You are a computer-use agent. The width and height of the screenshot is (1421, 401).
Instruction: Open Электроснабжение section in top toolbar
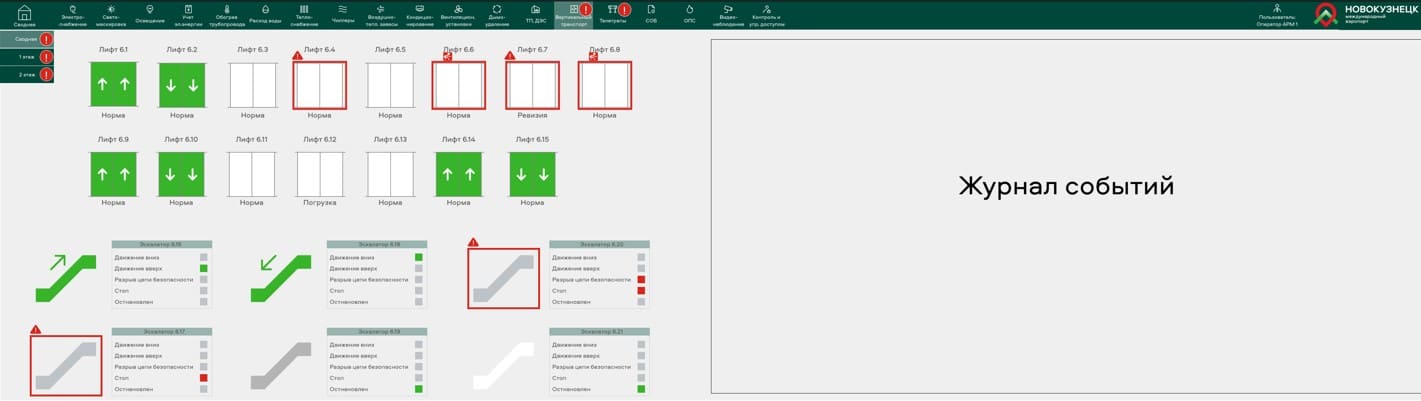tap(73, 14)
